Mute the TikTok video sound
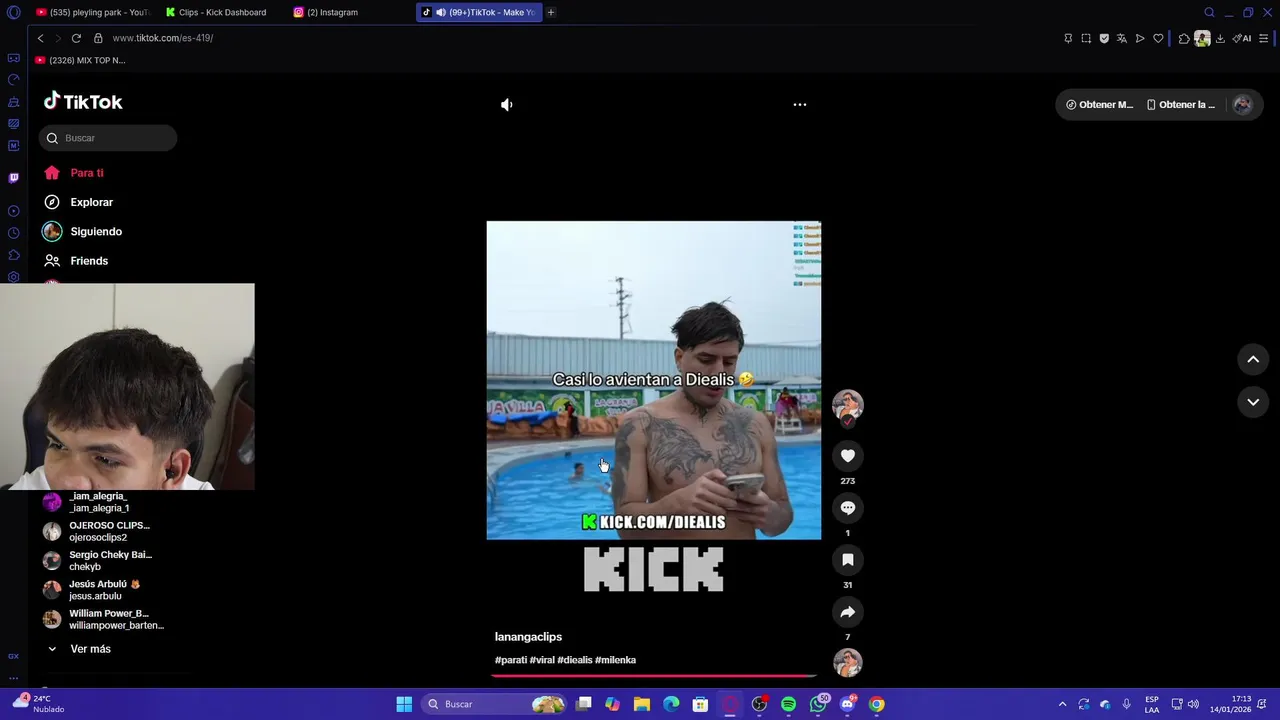Viewport: 1280px width, 720px height. (507, 104)
